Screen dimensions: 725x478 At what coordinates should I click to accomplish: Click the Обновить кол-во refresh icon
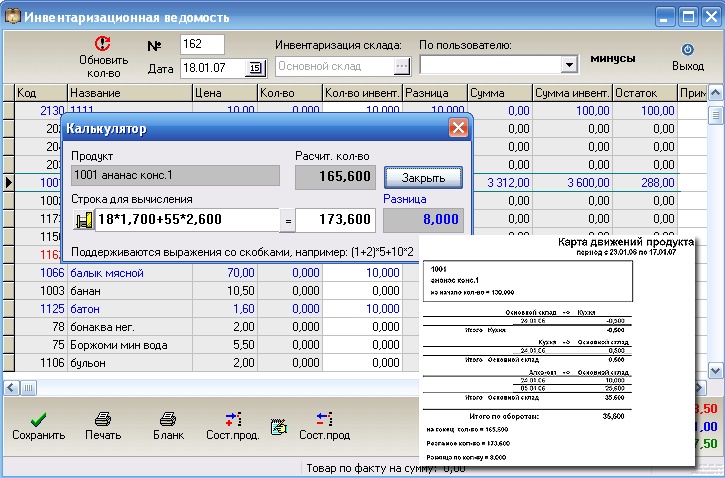(103, 44)
